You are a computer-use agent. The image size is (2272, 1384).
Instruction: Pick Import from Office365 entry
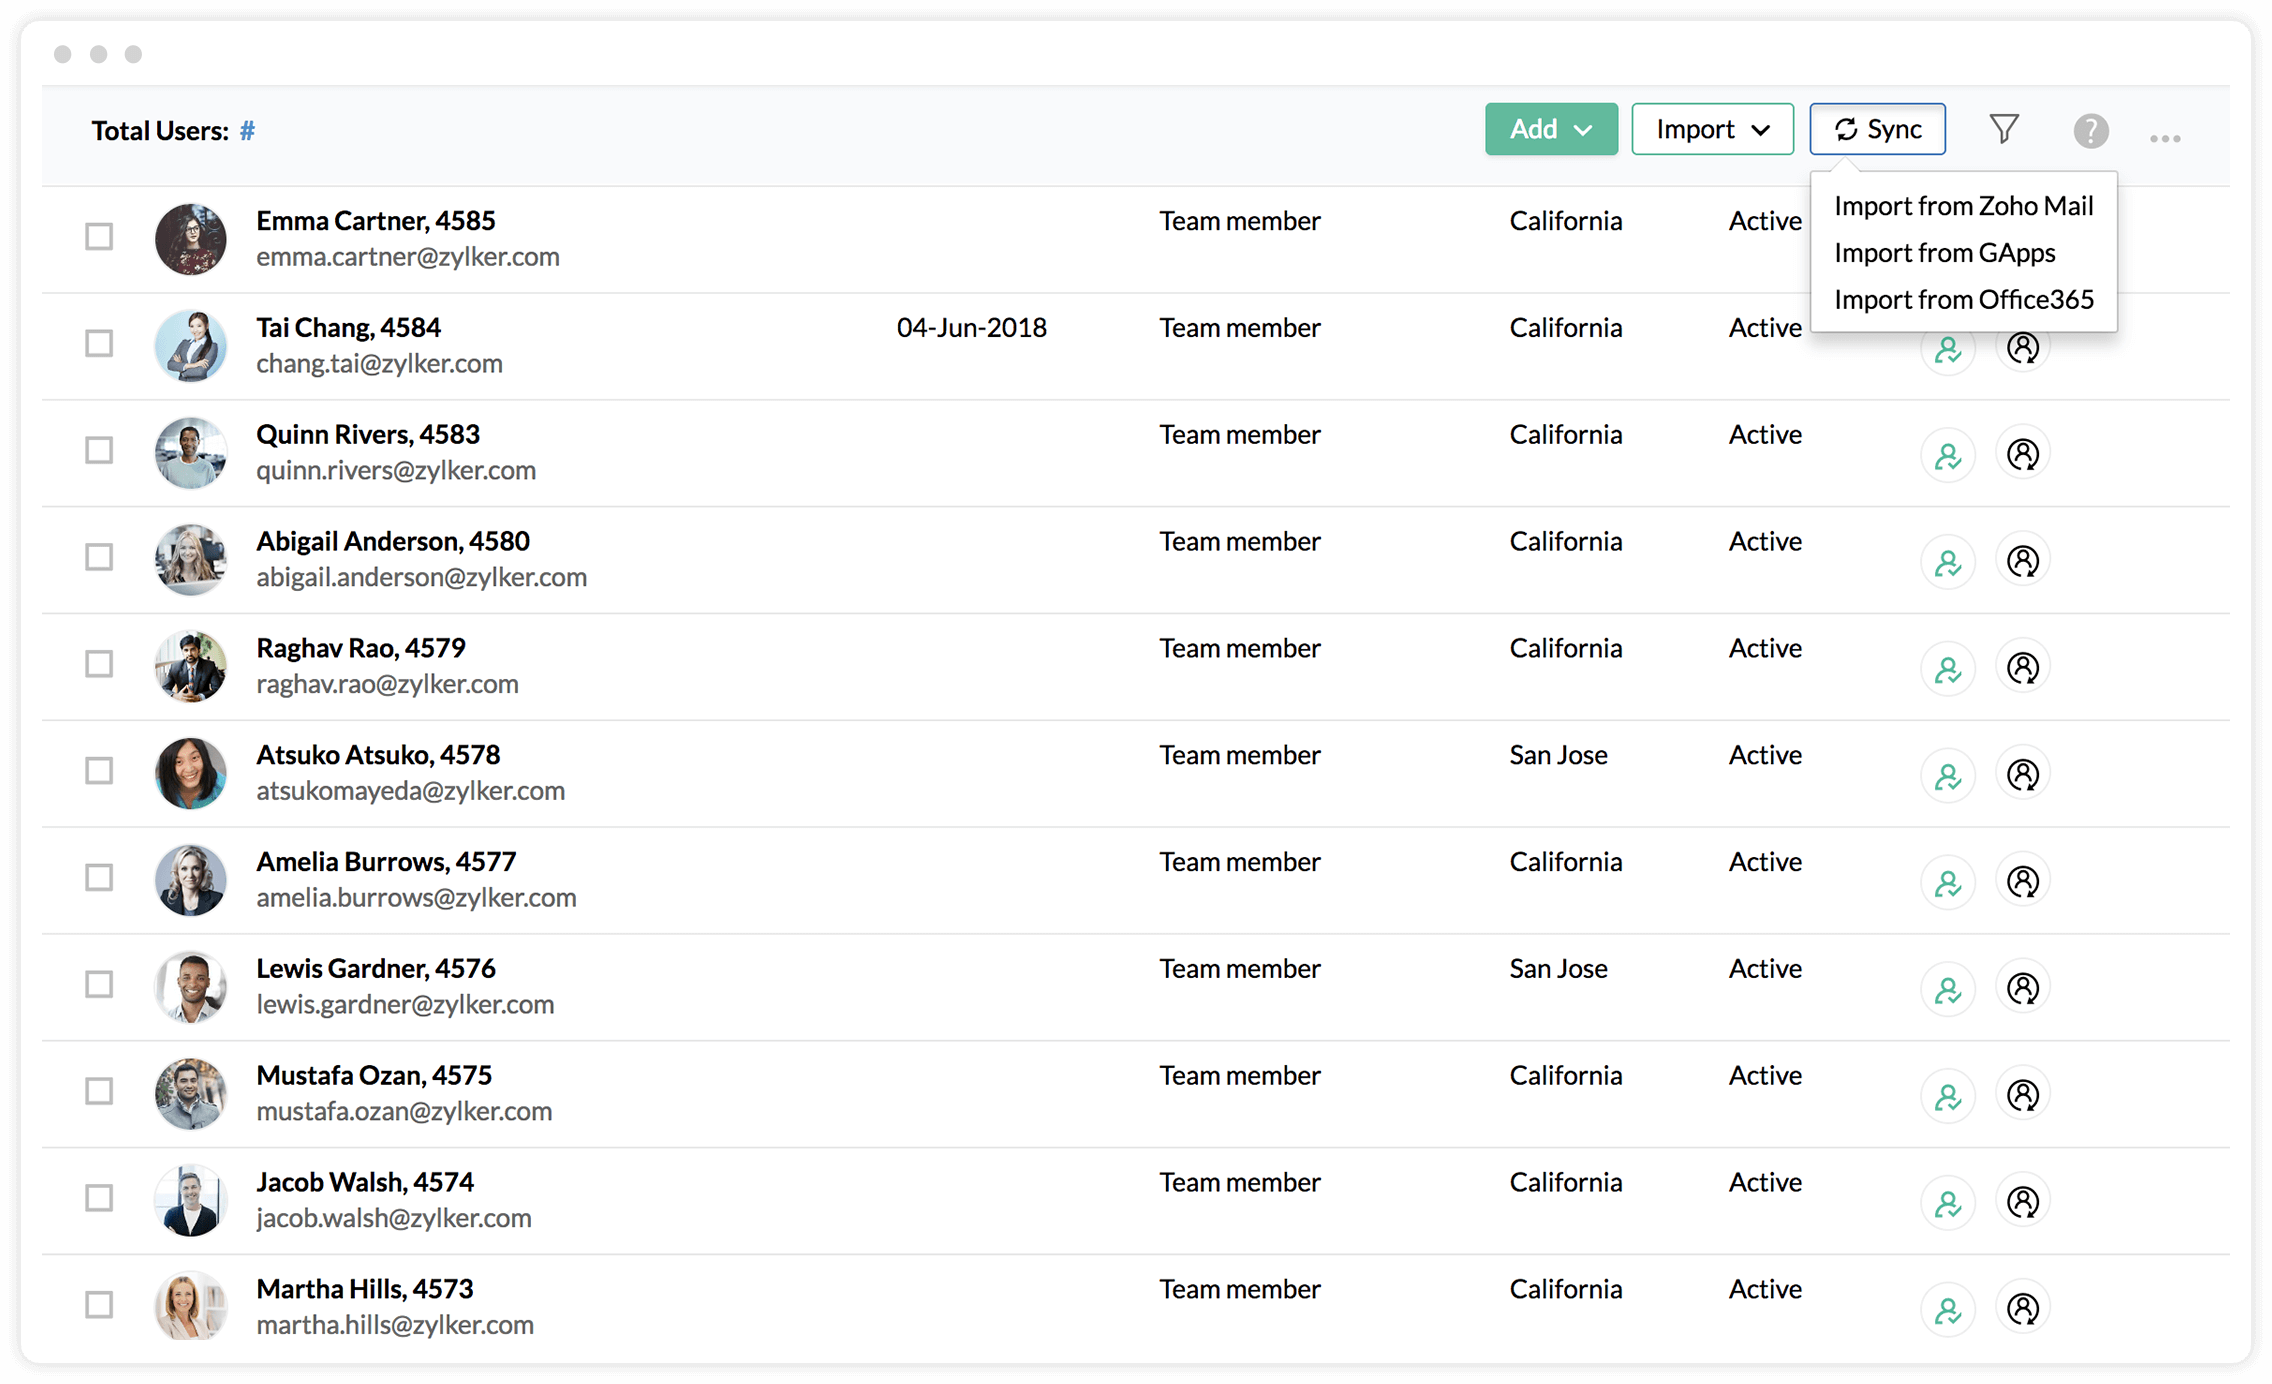1963,300
